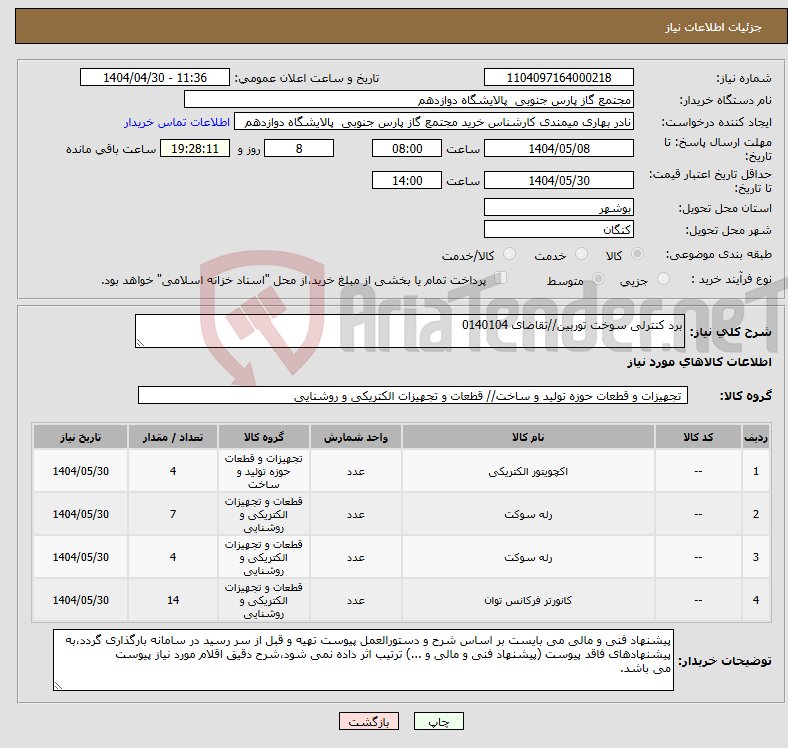
Task: Click the quantity 14 in row 4
Action: coord(173,600)
